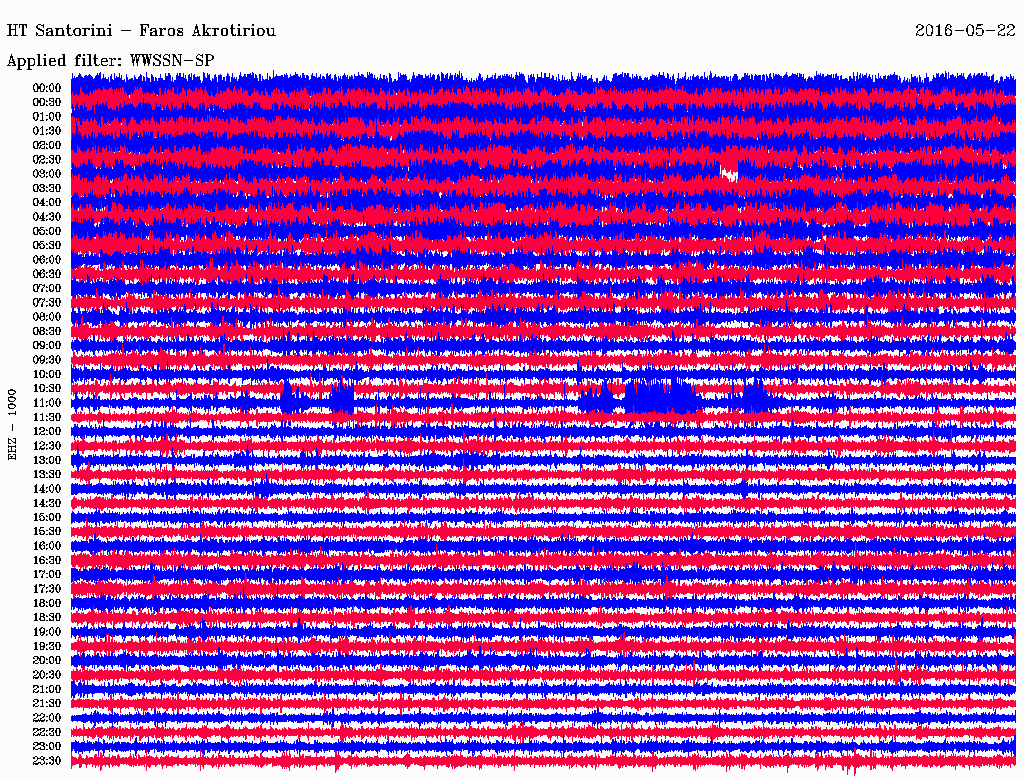Select the 05:00 time label

click(47, 231)
